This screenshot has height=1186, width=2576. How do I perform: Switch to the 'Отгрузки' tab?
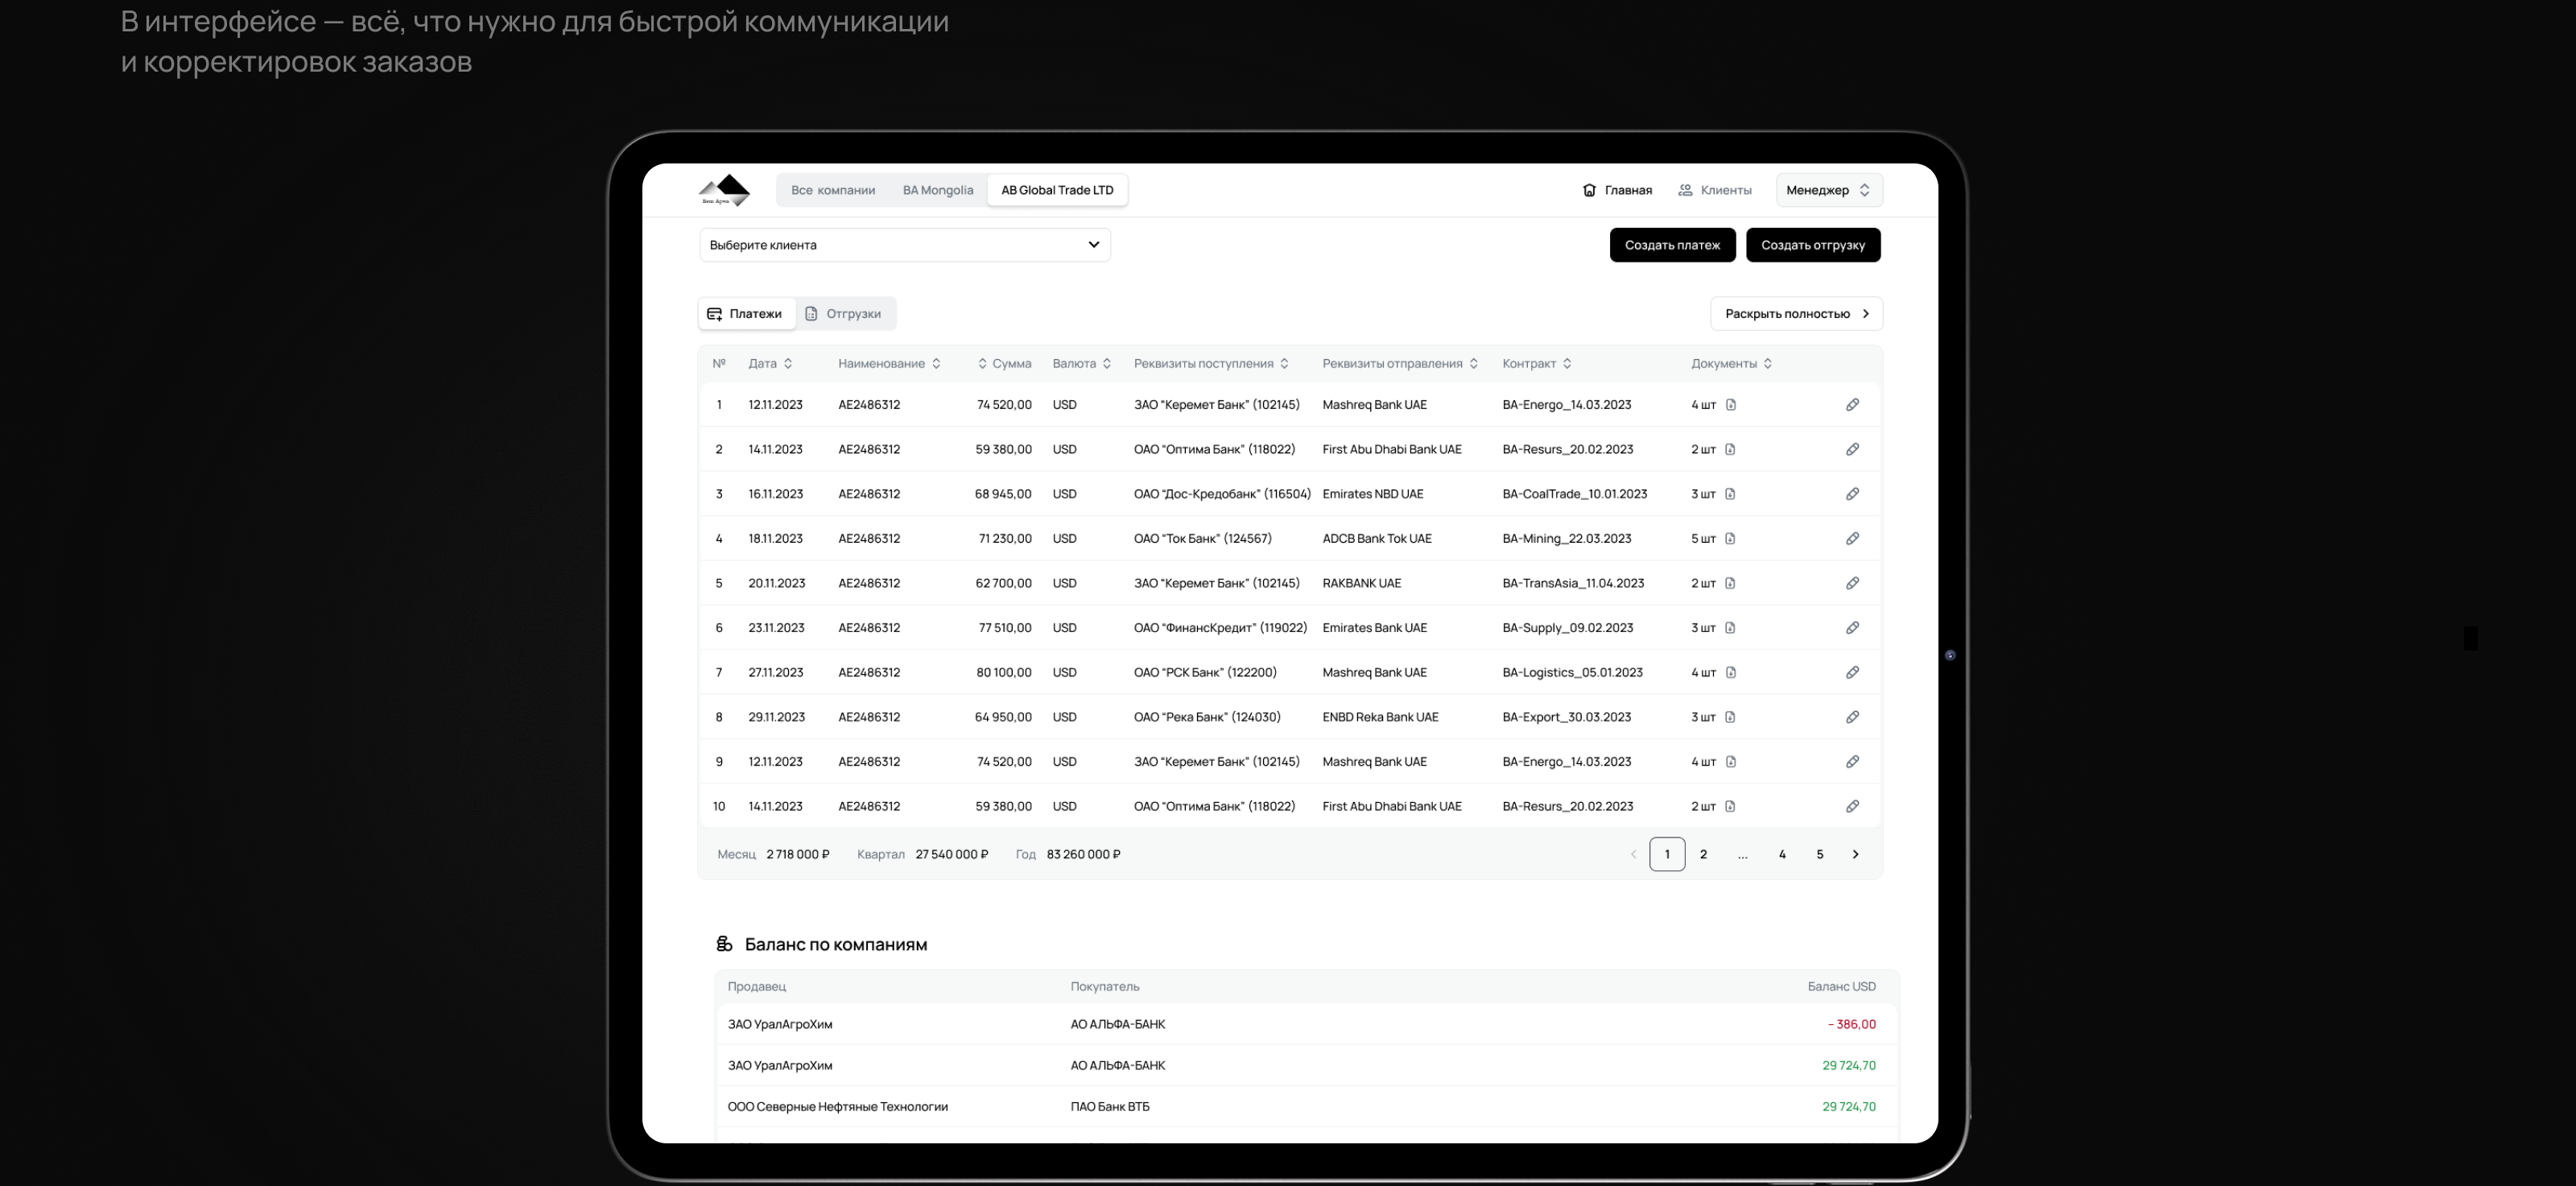tap(845, 314)
